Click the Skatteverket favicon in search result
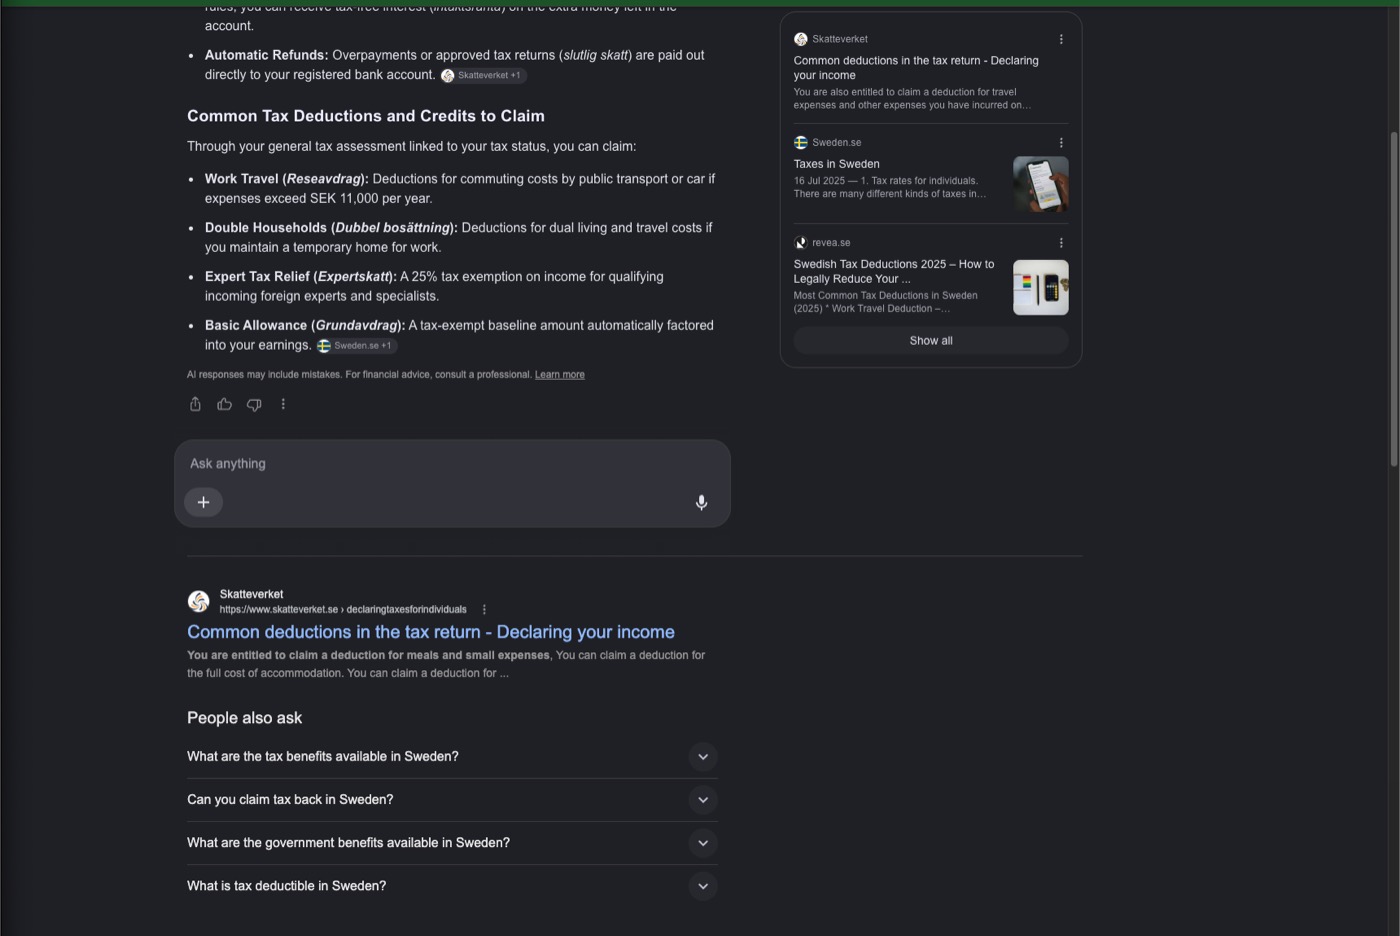This screenshot has width=1400, height=936. (x=199, y=601)
